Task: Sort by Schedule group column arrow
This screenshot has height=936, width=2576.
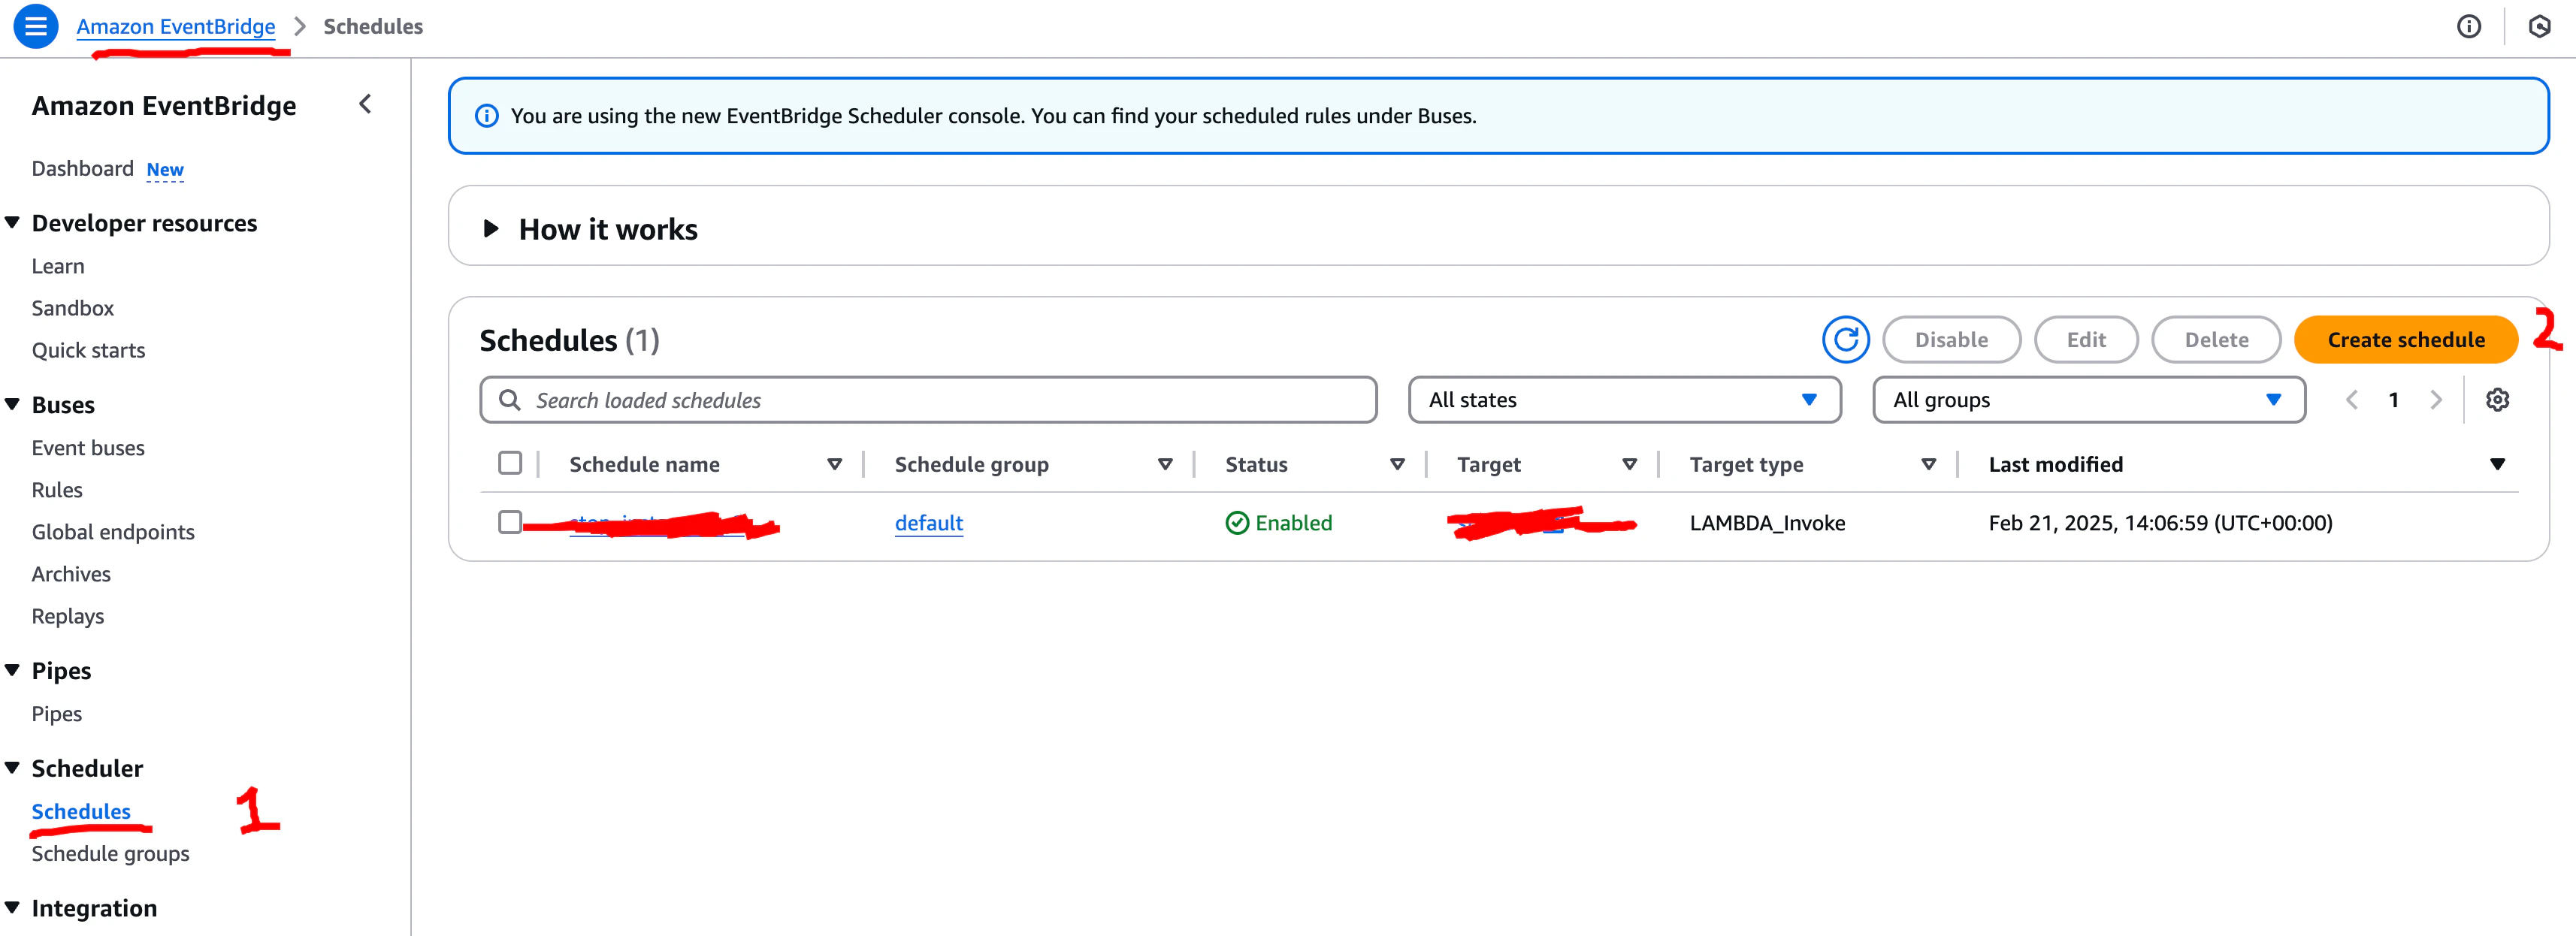Action: tap(1165, 464)
